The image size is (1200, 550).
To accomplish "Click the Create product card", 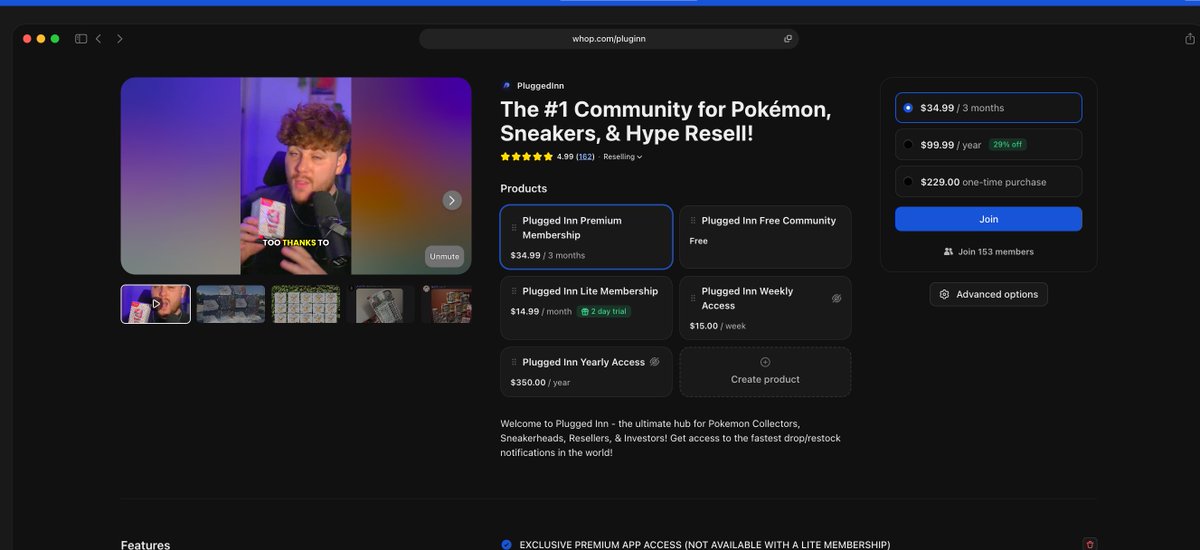I will click(766, 371).
